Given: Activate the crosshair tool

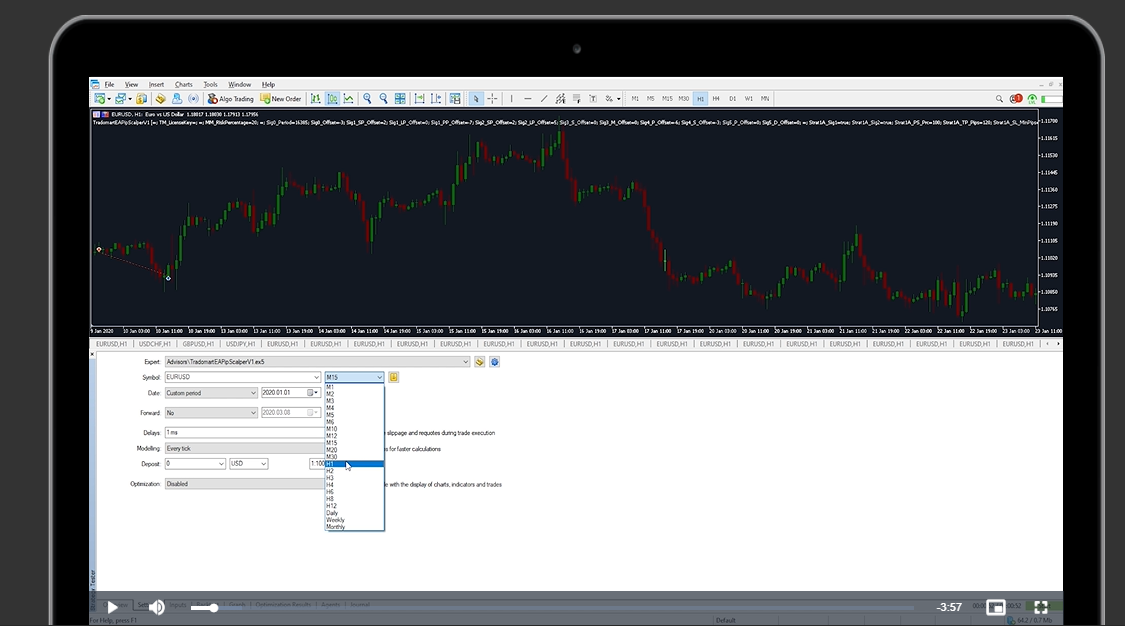Looking at the screenshot, I should (x=493, y=99).
